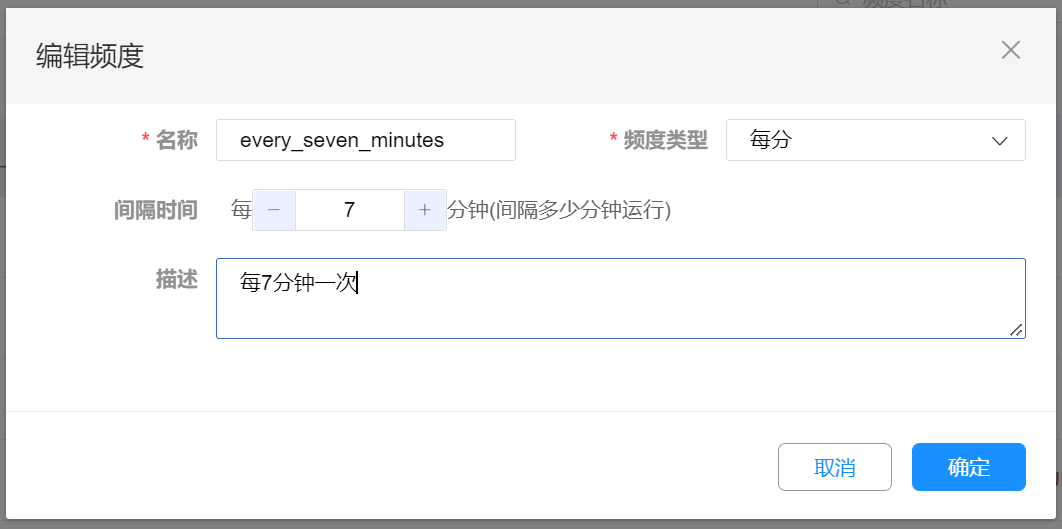Click the textarea resize handle in 描述
The image size is (1062, 529).
pyautogui.click(x=1016, y=330)
